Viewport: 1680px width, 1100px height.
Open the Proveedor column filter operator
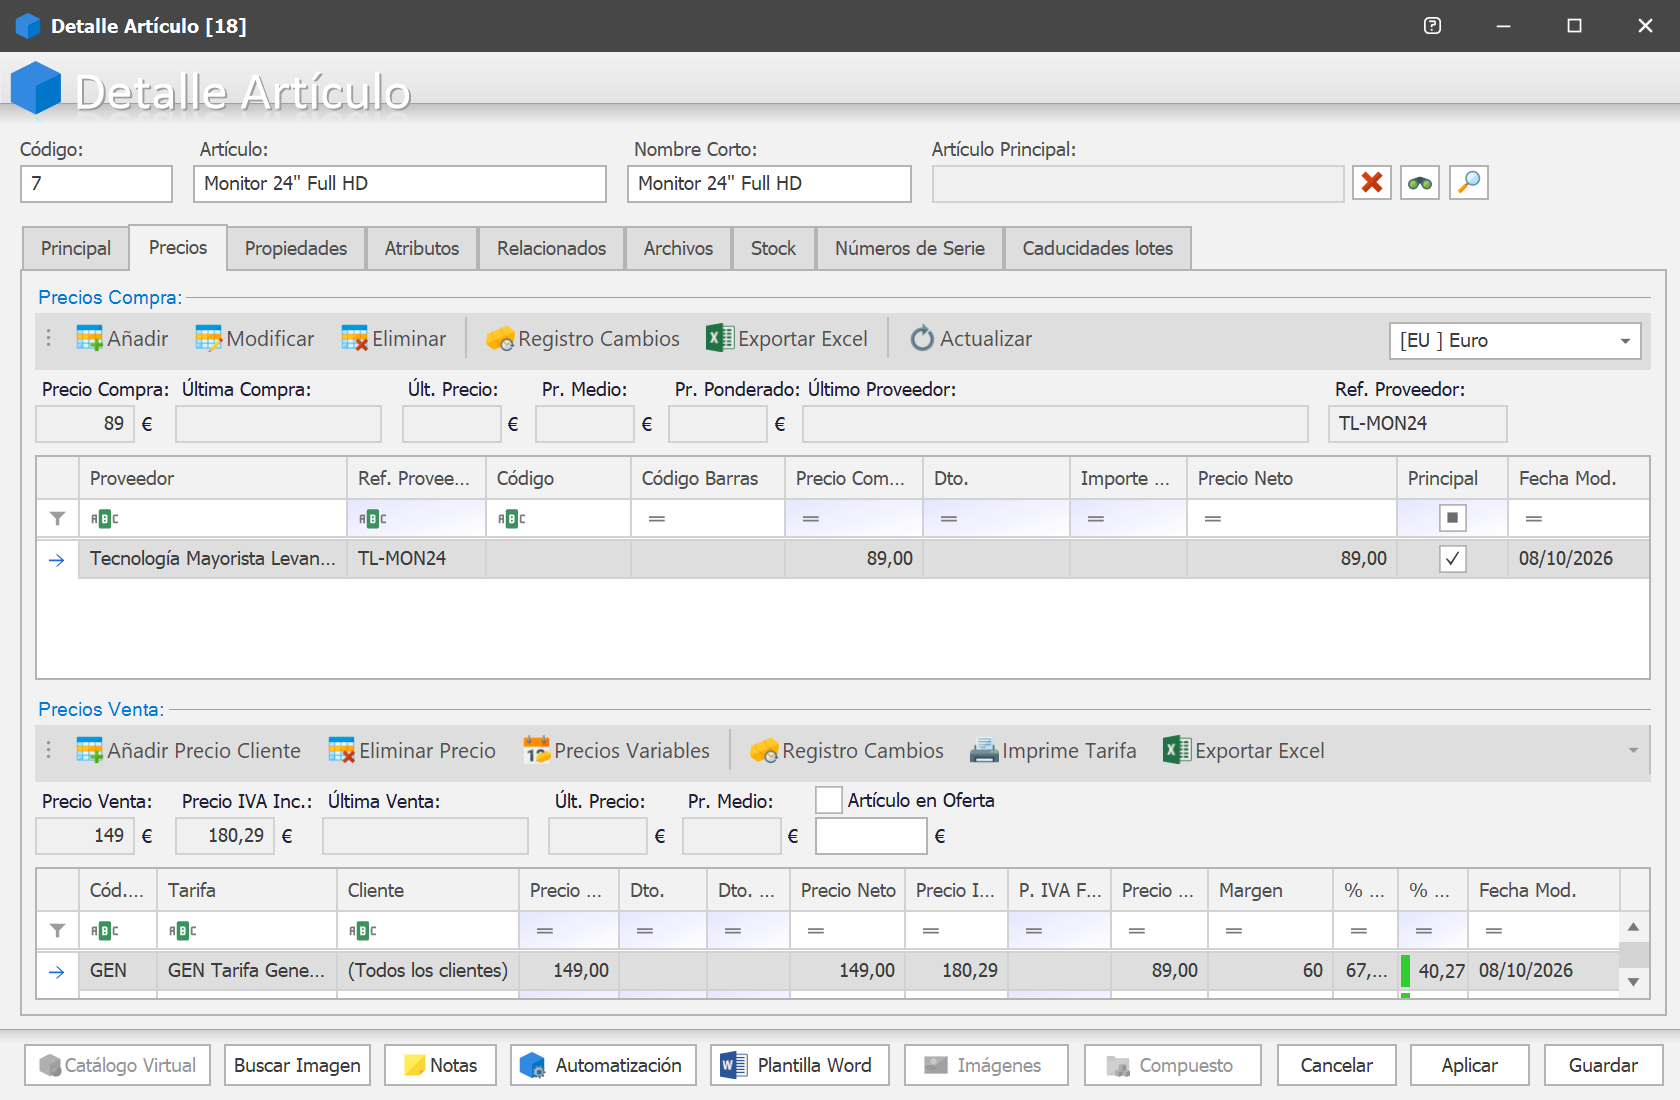tap(105, 518)
